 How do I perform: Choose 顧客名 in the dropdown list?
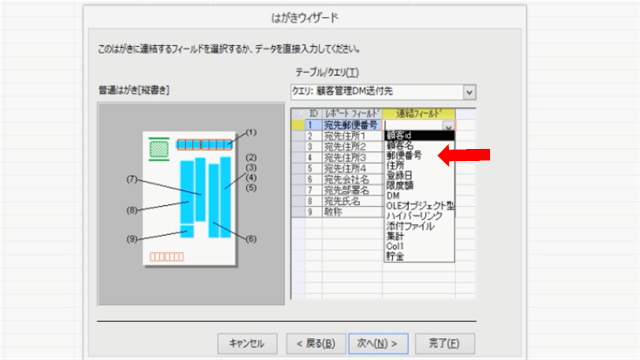click(x=400, y=145)
